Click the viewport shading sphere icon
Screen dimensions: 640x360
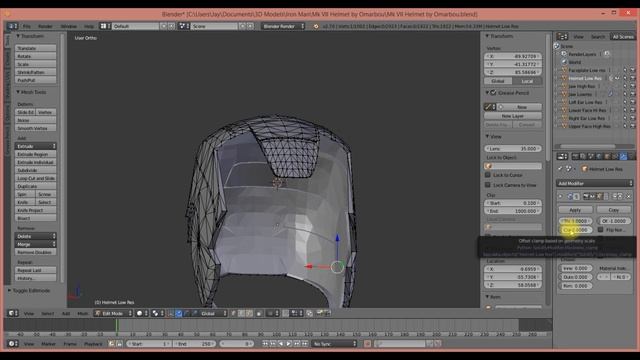pyautogui.click(x=141, y=313)
